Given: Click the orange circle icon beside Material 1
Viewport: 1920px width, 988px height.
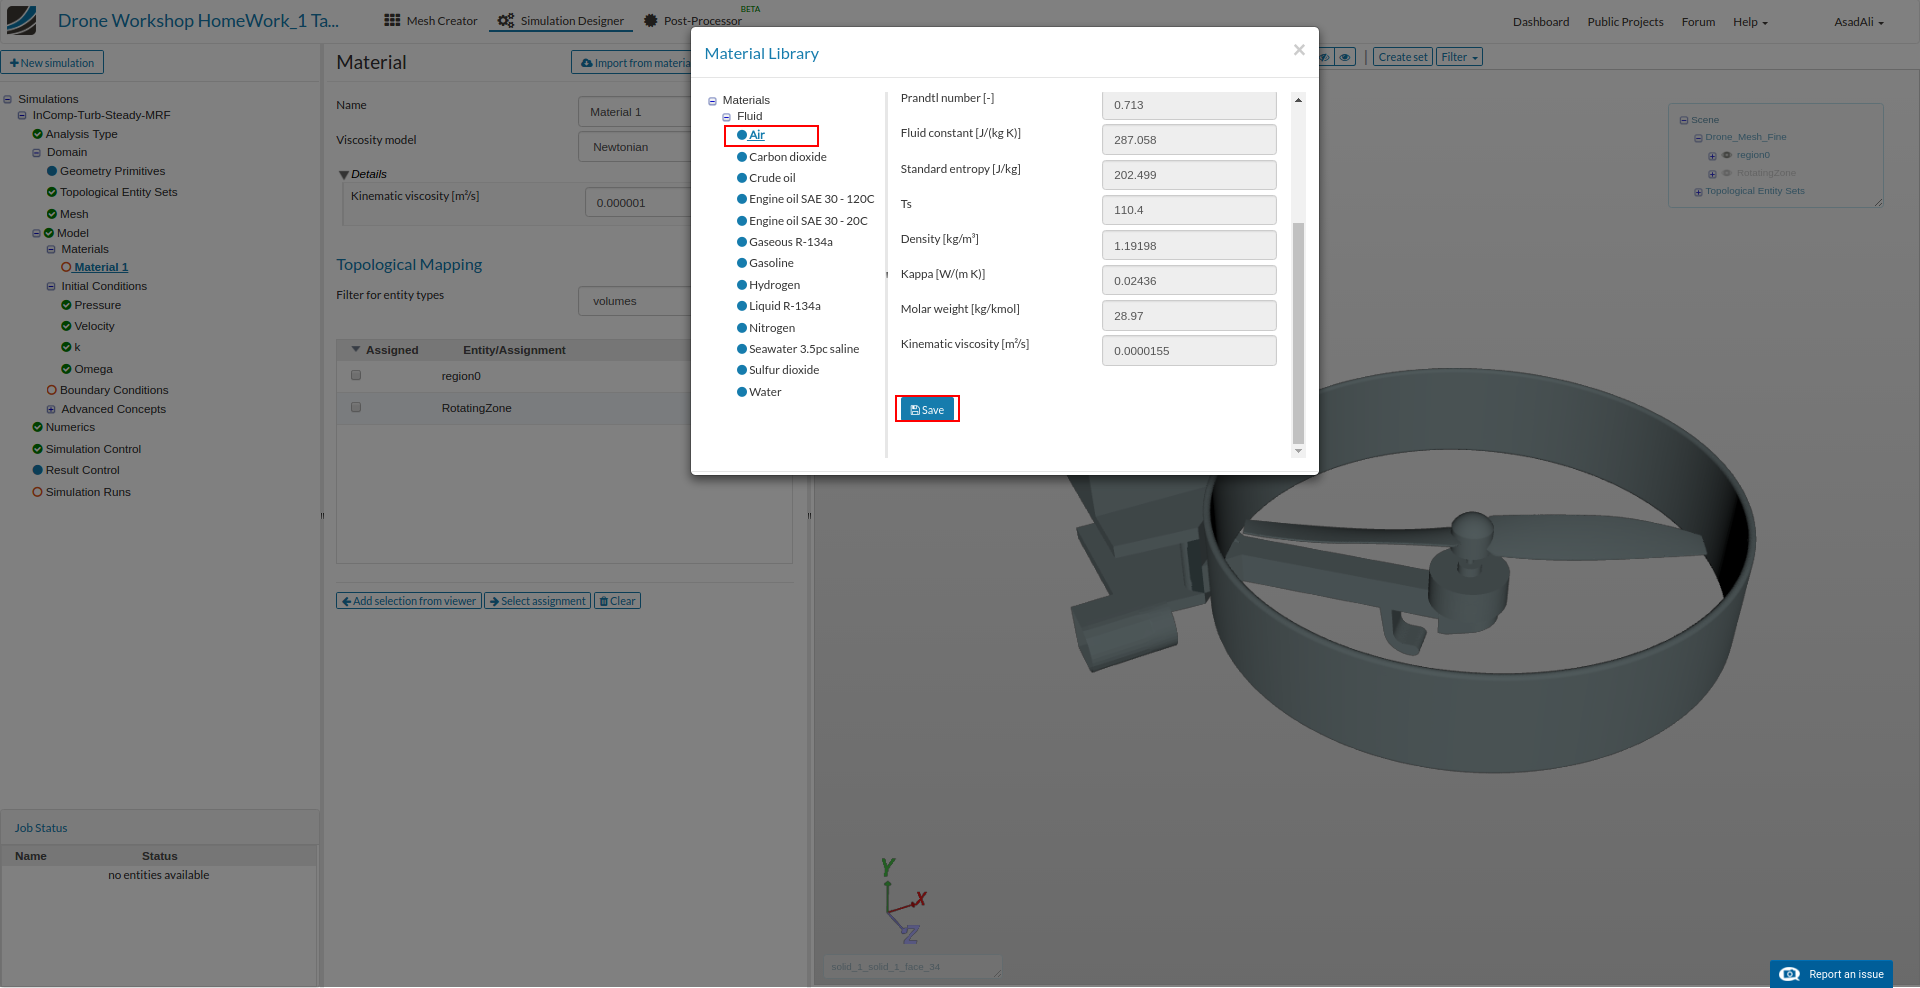Looking at the screenshot, I should (66, 267).
